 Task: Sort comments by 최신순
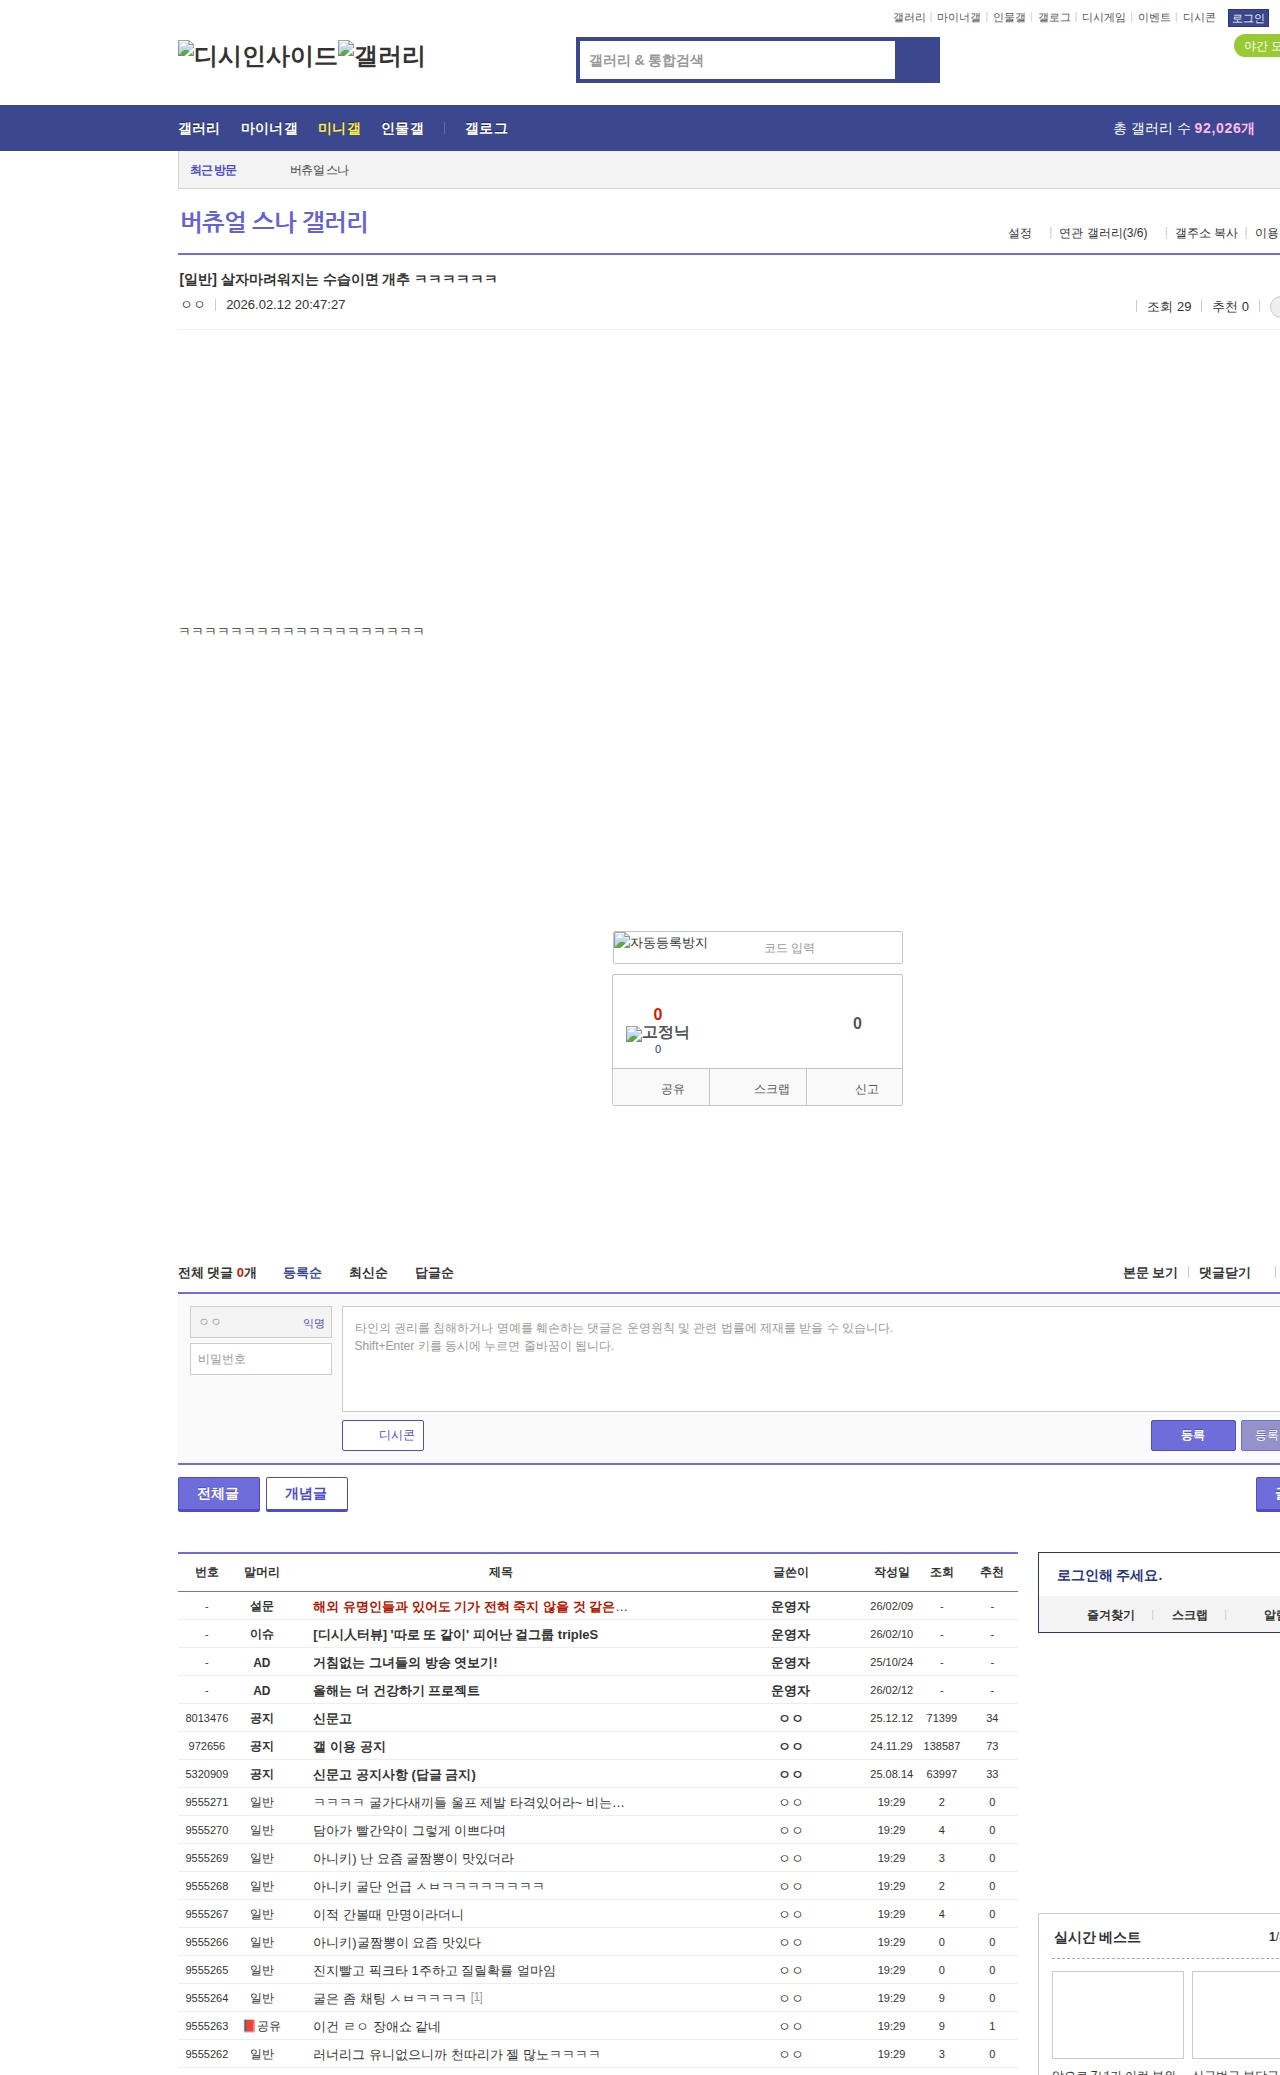[x=368, y=1273]
